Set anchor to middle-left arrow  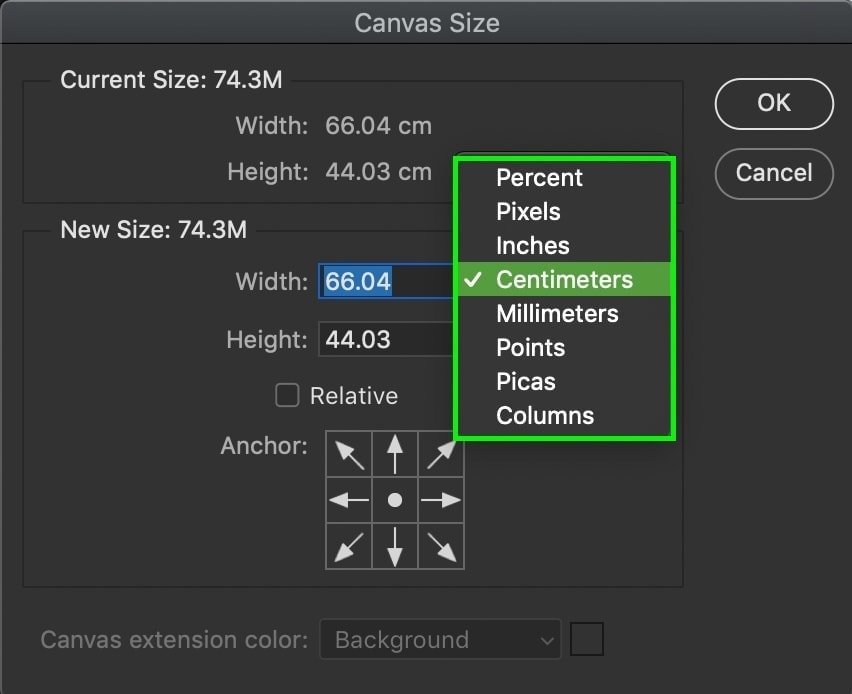349,500
